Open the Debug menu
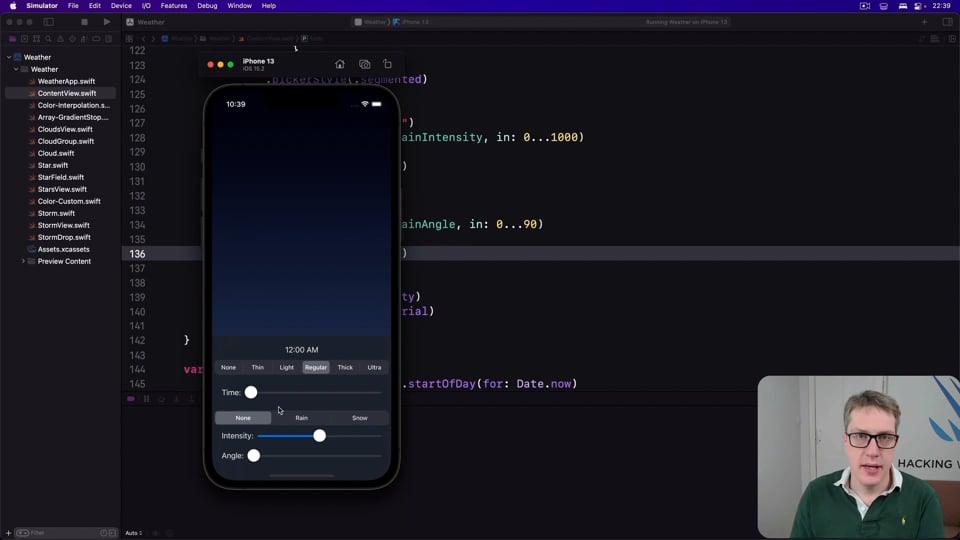The width and height of the screenshot is (960, 540). (x=207, y=6)
